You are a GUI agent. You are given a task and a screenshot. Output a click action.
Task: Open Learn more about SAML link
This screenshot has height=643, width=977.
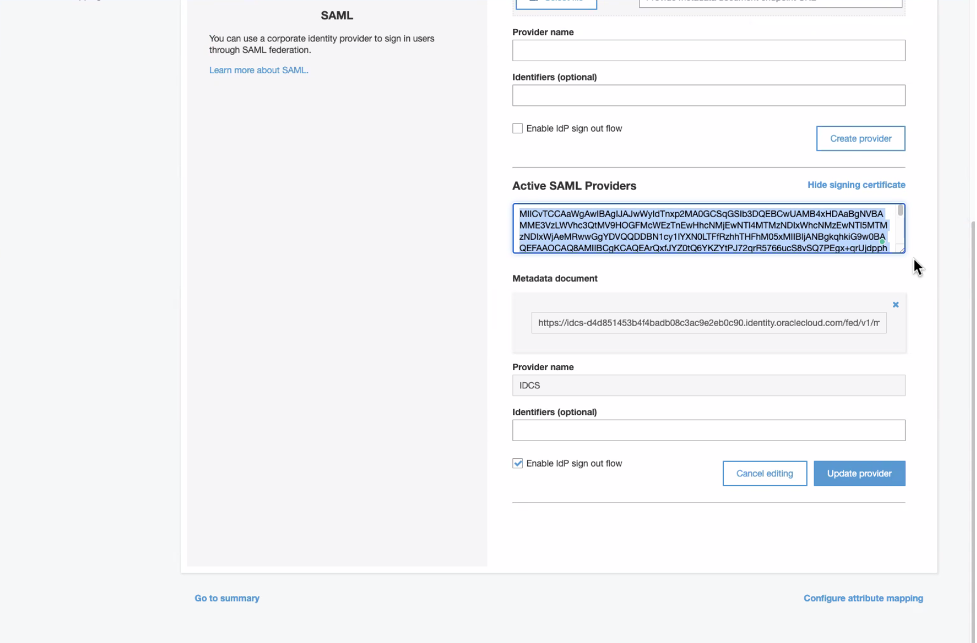pyautogui.click(x=259, y=70)
